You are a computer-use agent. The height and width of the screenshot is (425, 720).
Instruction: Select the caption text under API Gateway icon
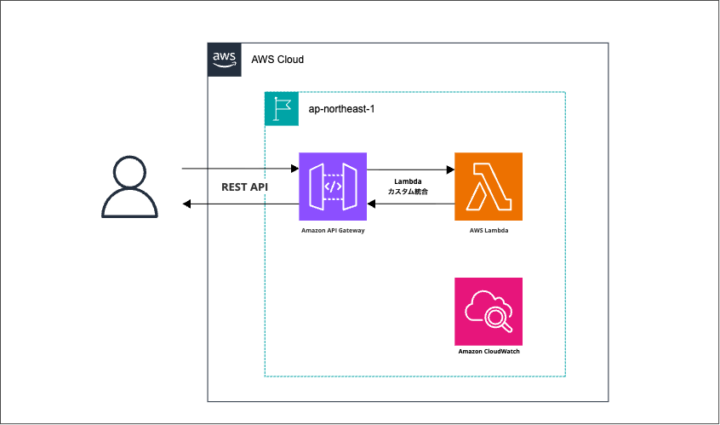click(x=333, y=230)
